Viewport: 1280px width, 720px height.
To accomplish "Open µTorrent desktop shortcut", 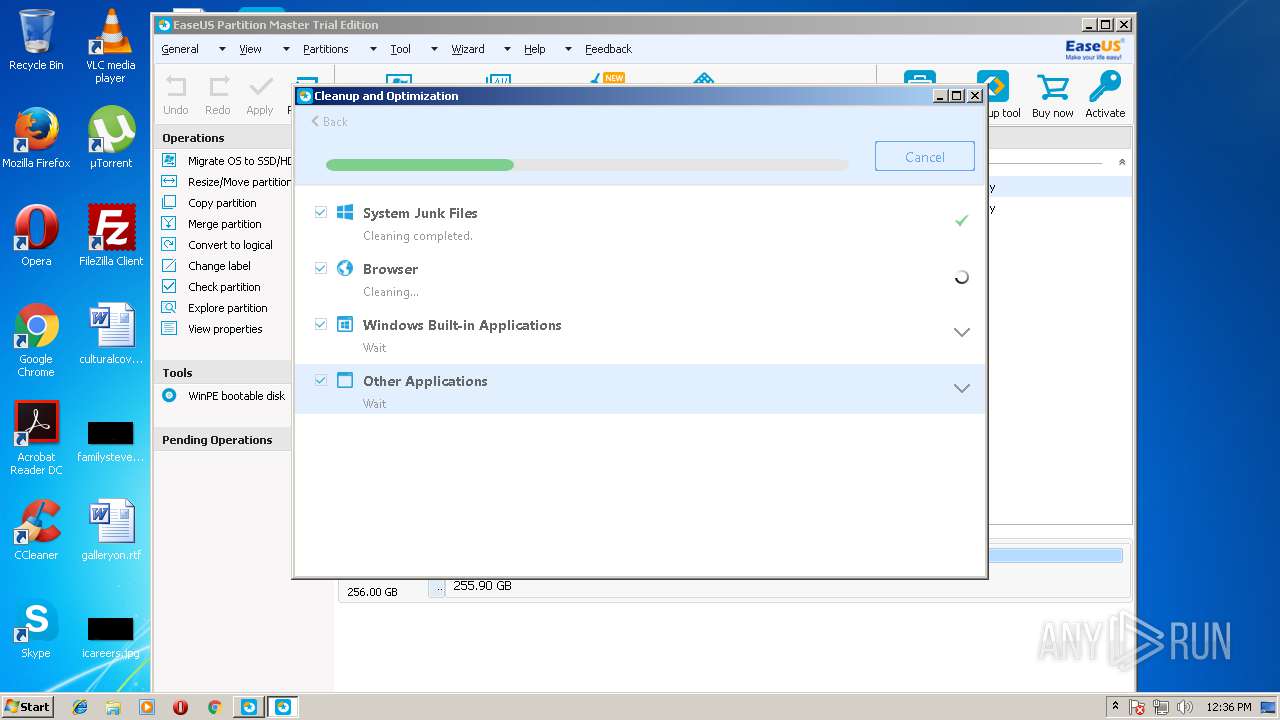I will tap(111, 138).
